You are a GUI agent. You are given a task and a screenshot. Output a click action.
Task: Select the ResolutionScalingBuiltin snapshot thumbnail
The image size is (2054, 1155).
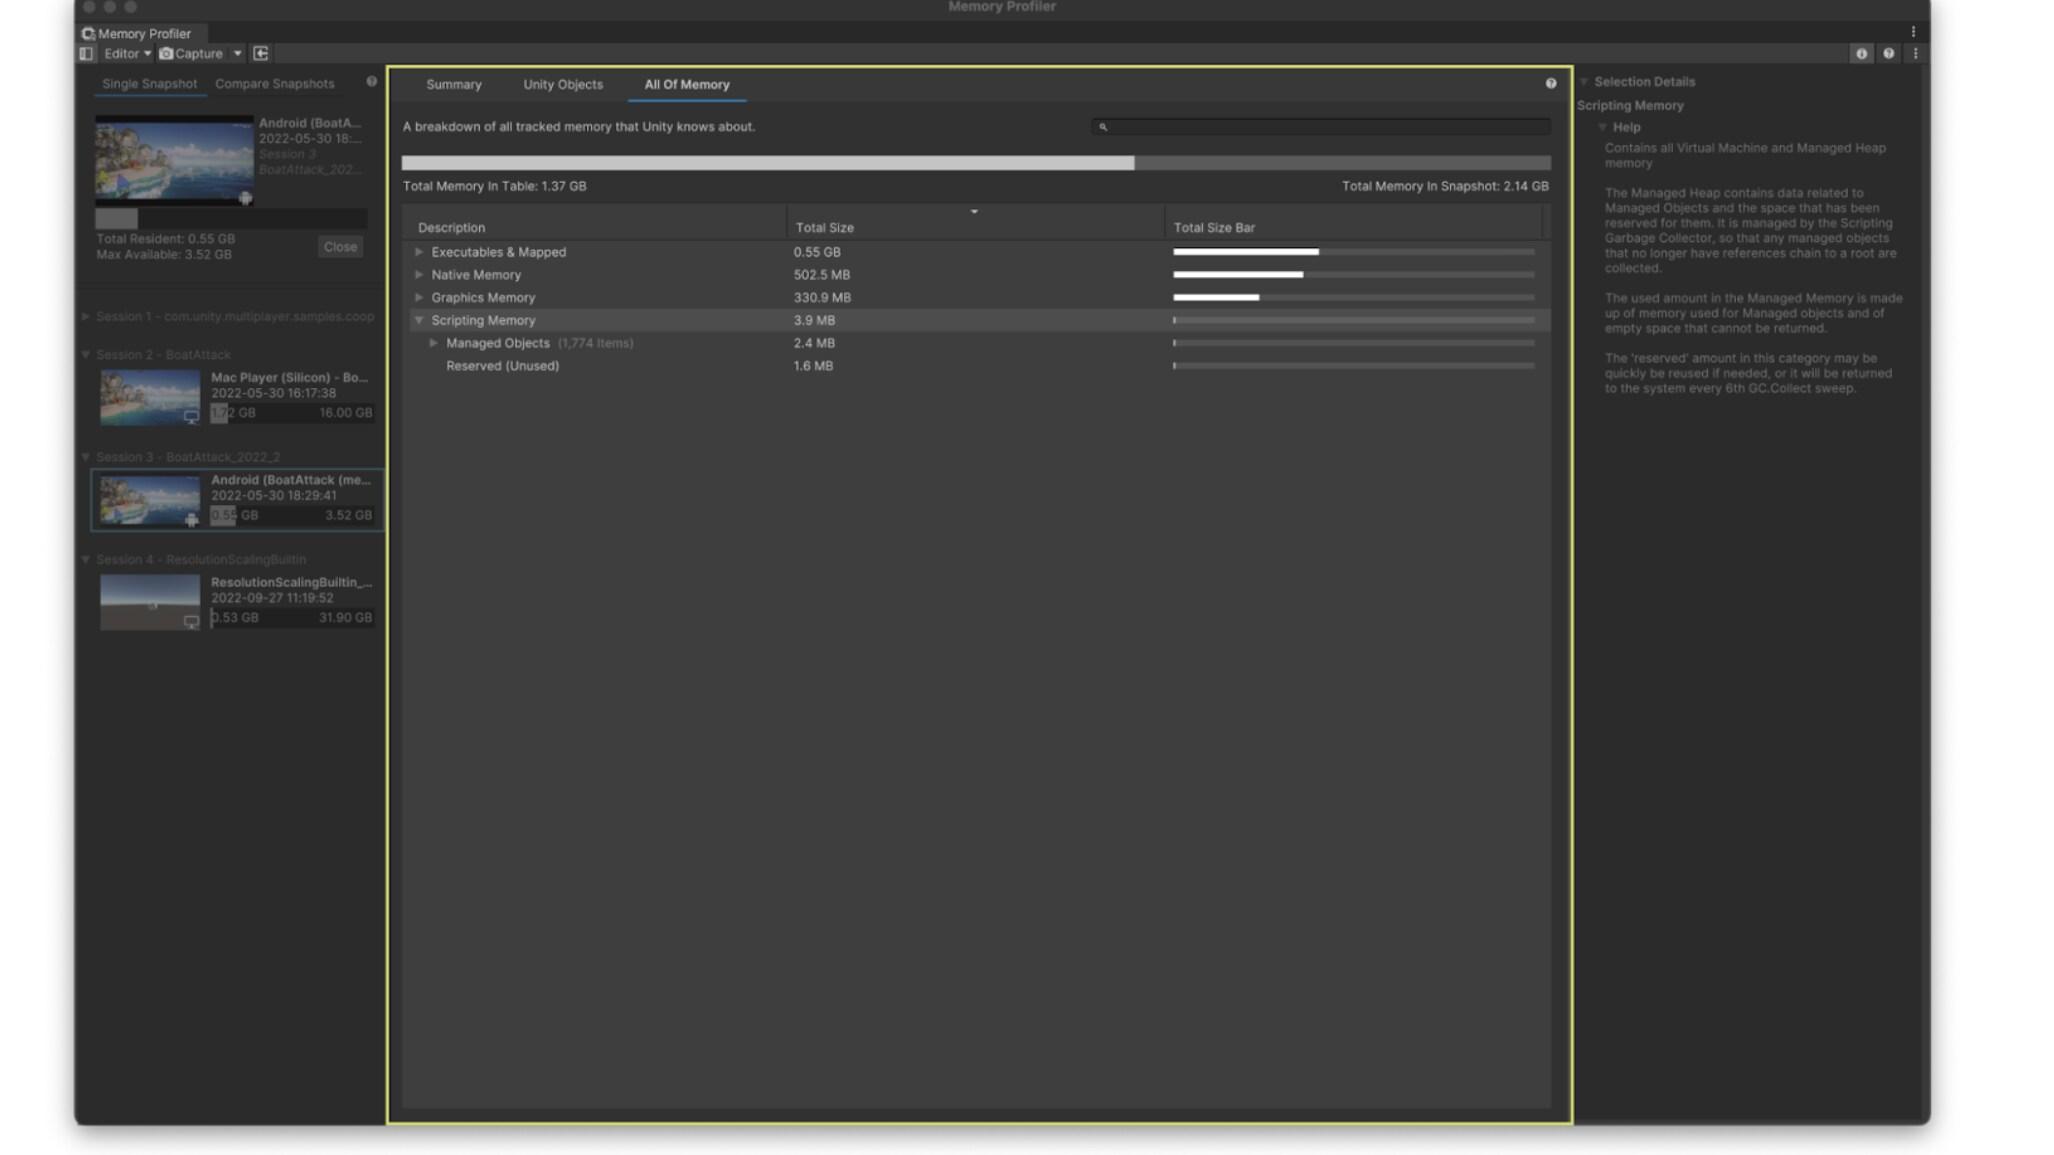[x=150, y=601]
